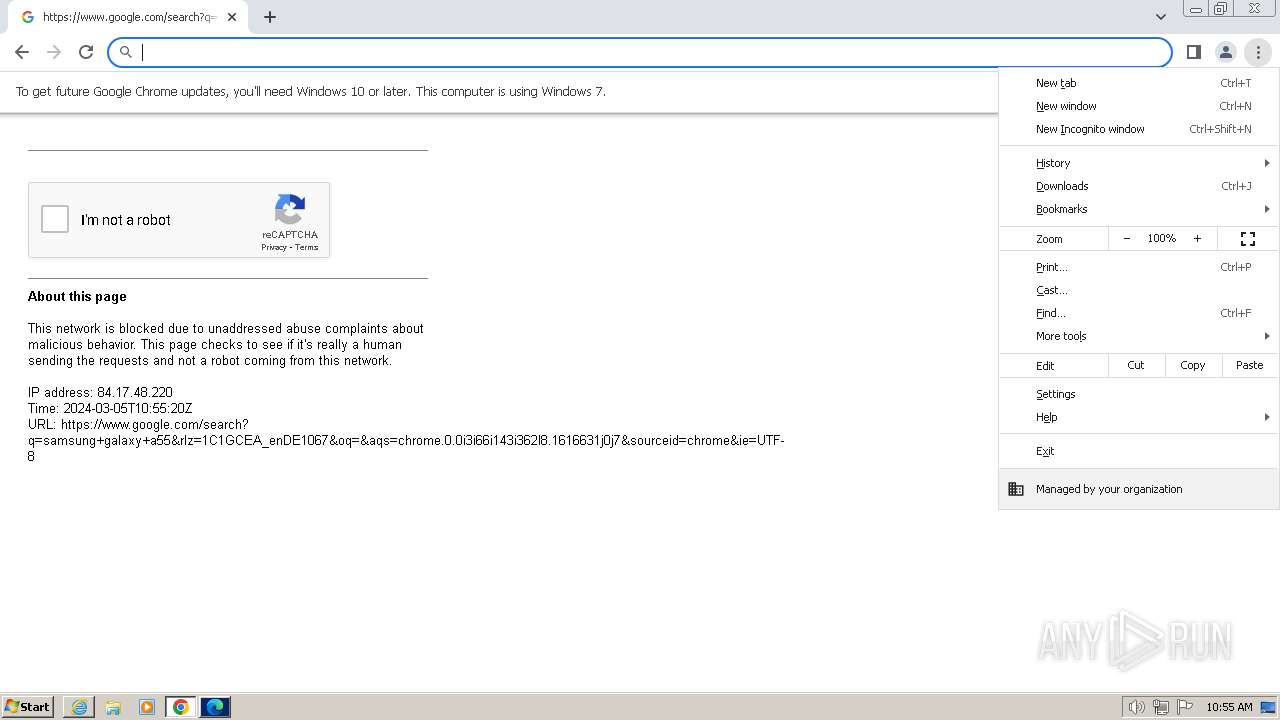Choose New tab from the menu

click(x=1139, y=83)
